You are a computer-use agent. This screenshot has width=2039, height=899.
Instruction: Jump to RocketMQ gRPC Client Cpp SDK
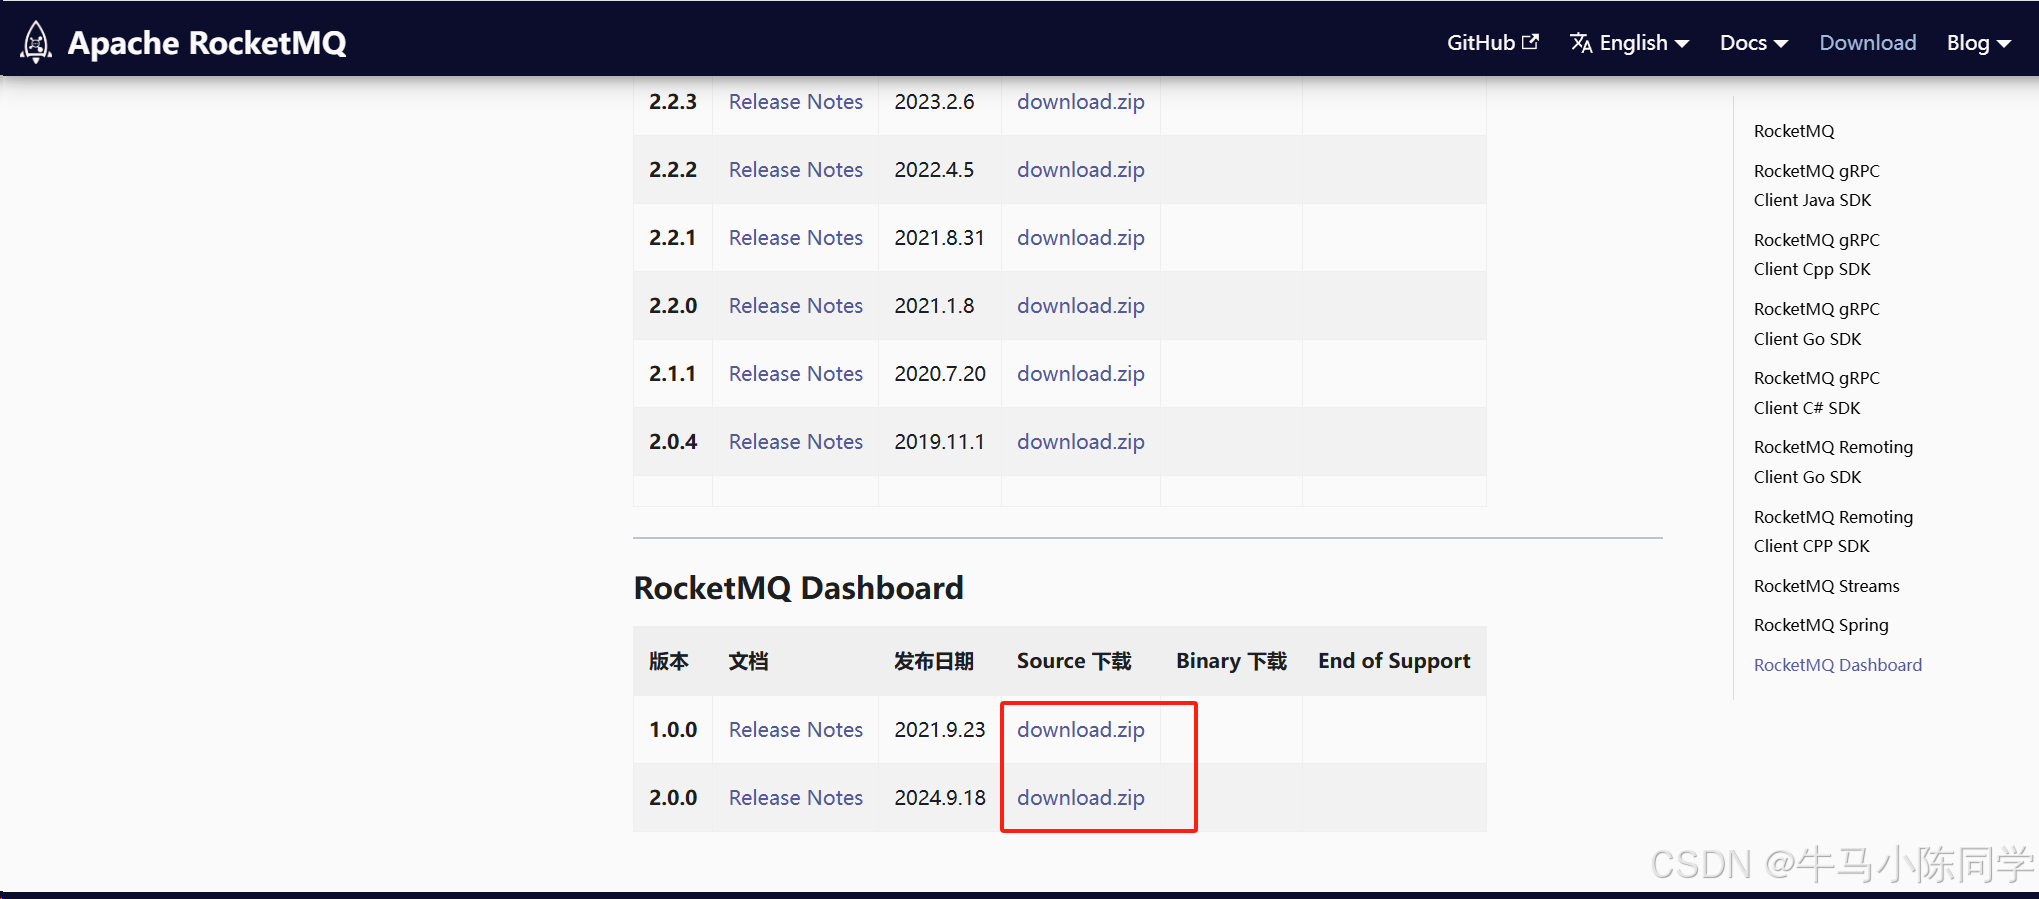[x=1816, y=254]
